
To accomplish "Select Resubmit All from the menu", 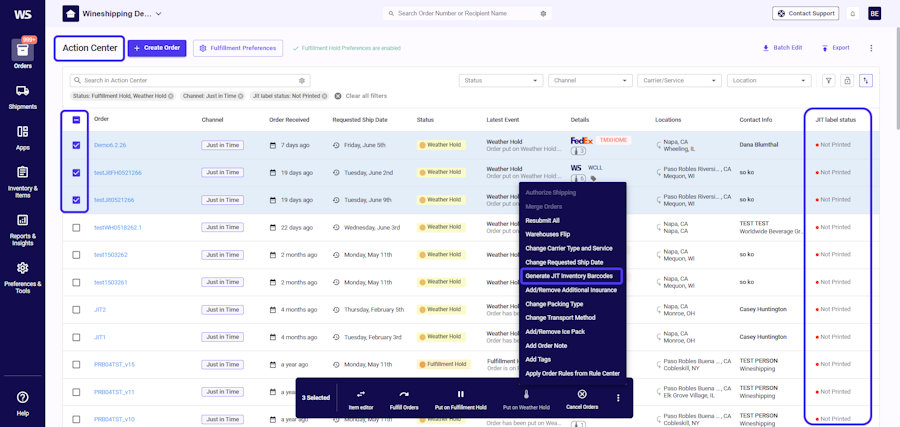I will pos(542,220).
